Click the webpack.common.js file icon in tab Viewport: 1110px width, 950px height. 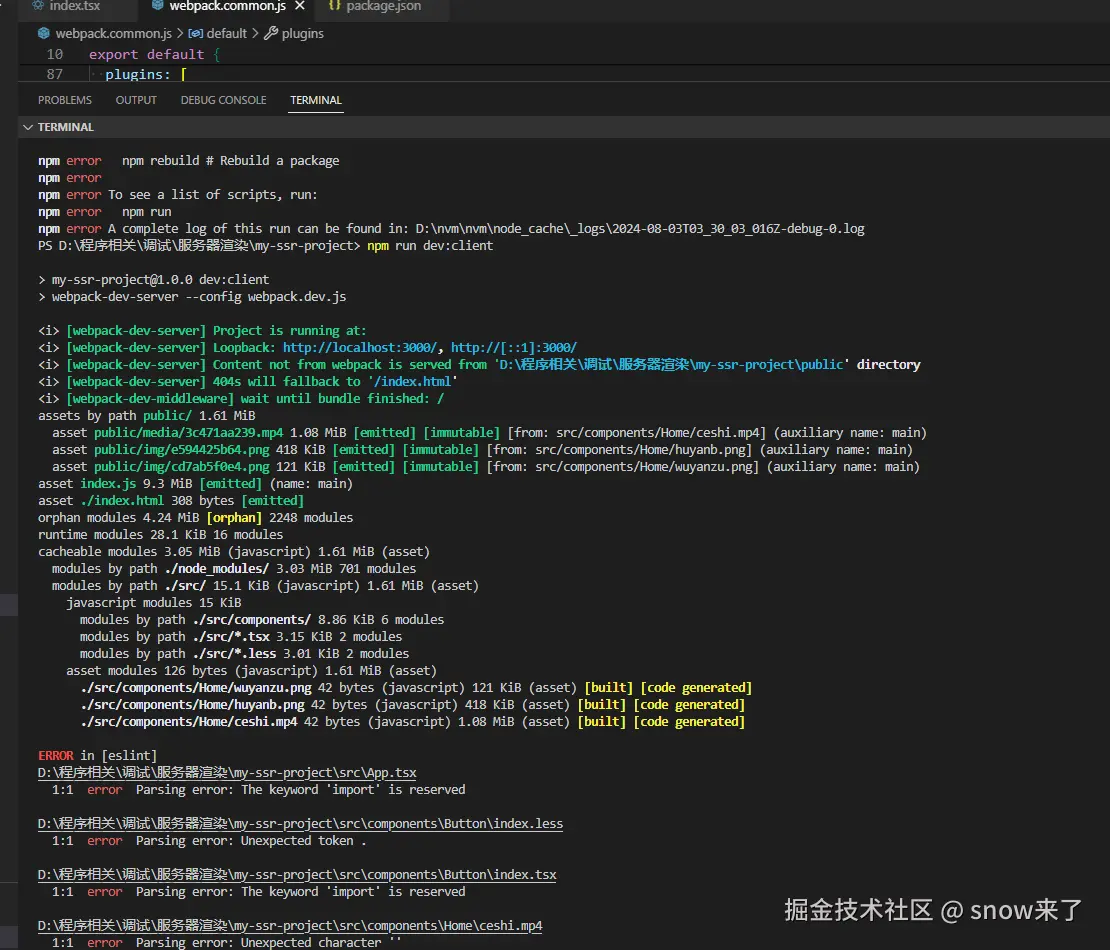157,6
